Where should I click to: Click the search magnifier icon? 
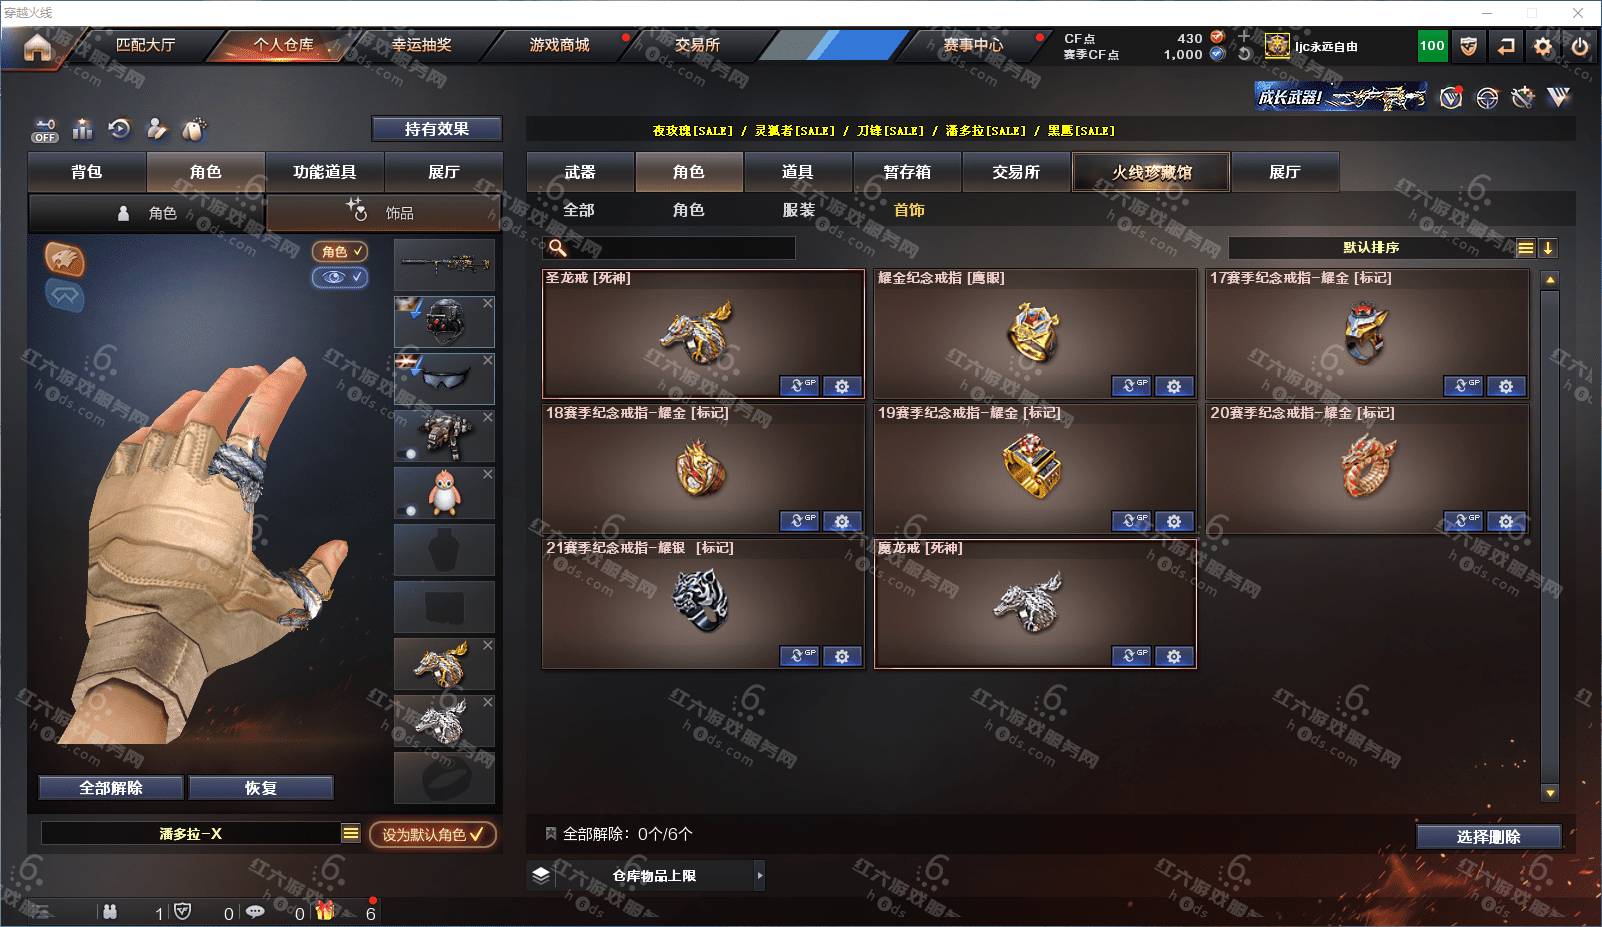pos(558,247)
